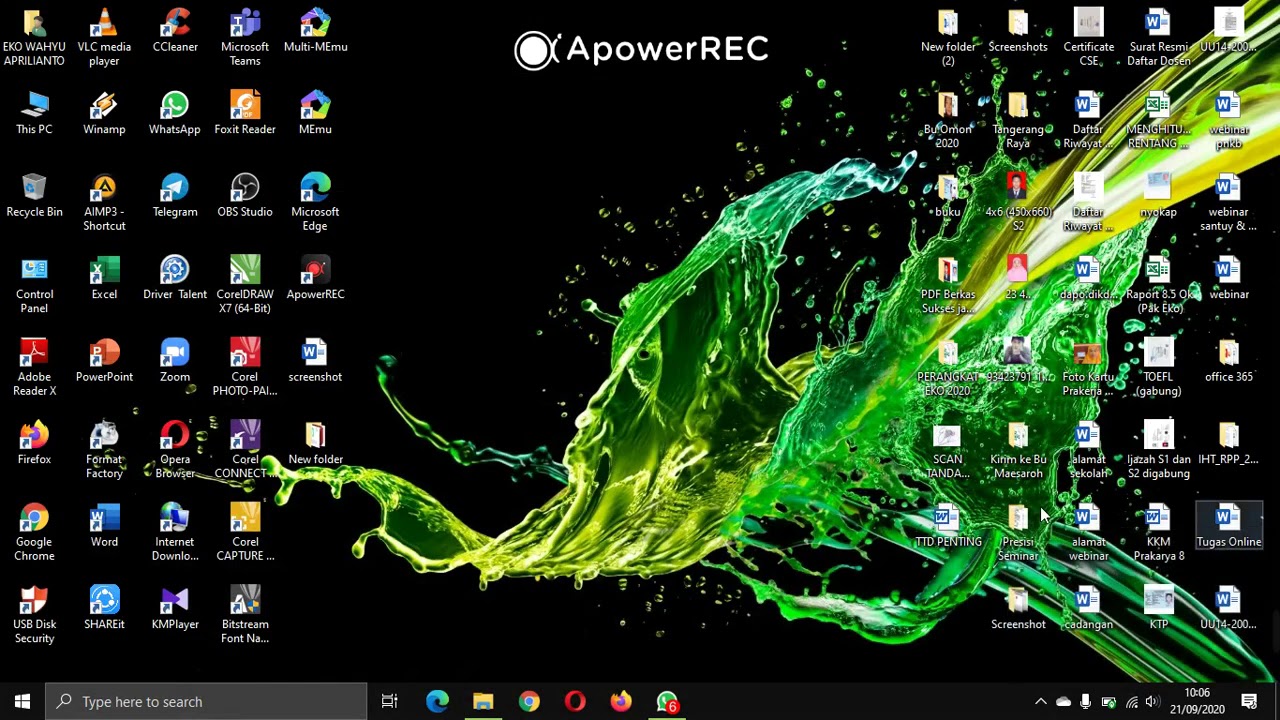This screenshot has width=1280, height=720.
Task: Select the Word desktop shortcut
Action: (104, 525)
